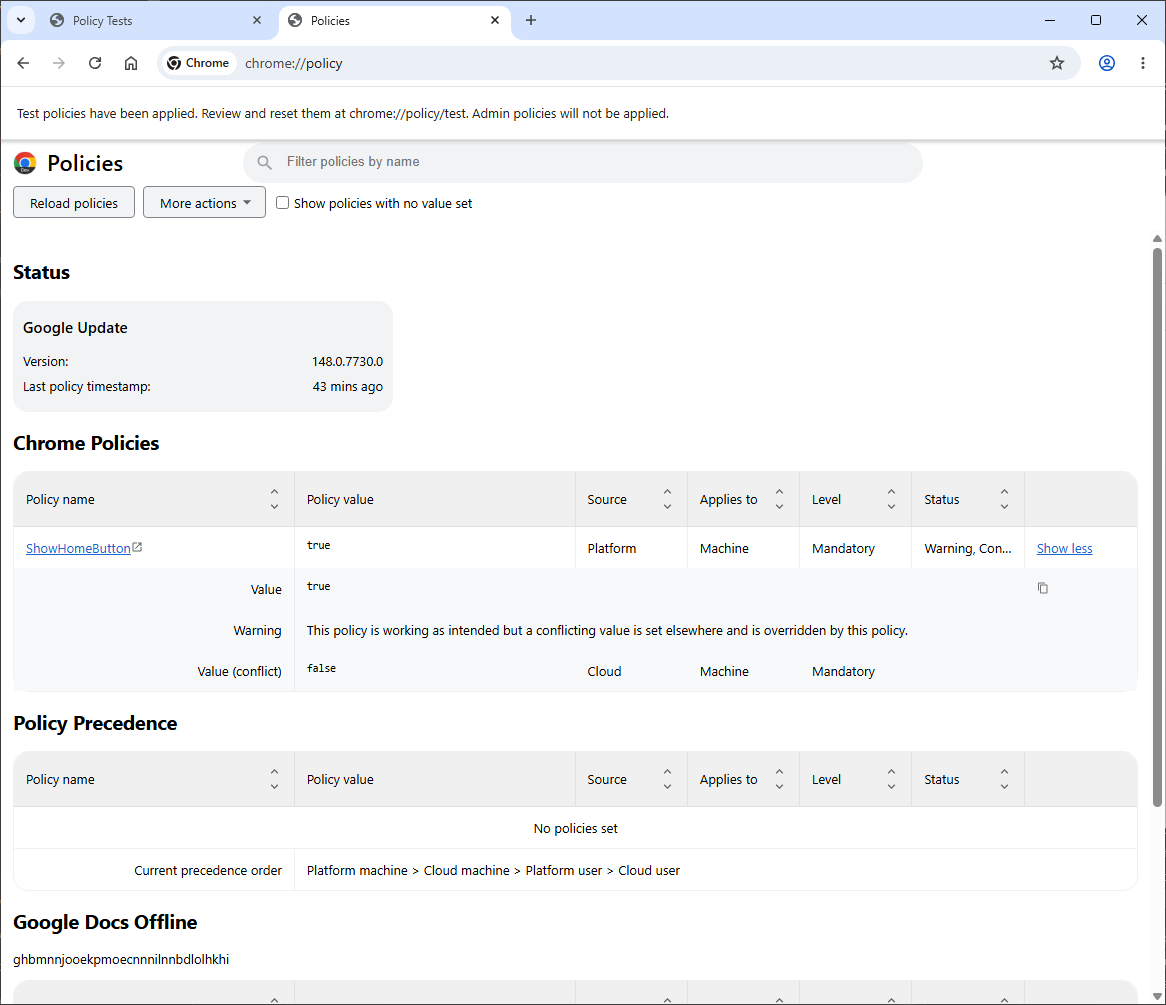This screenshot has height=1005, width=1166.
Task: Click the forward navigation arrow
Action: (x=59, y=63)
